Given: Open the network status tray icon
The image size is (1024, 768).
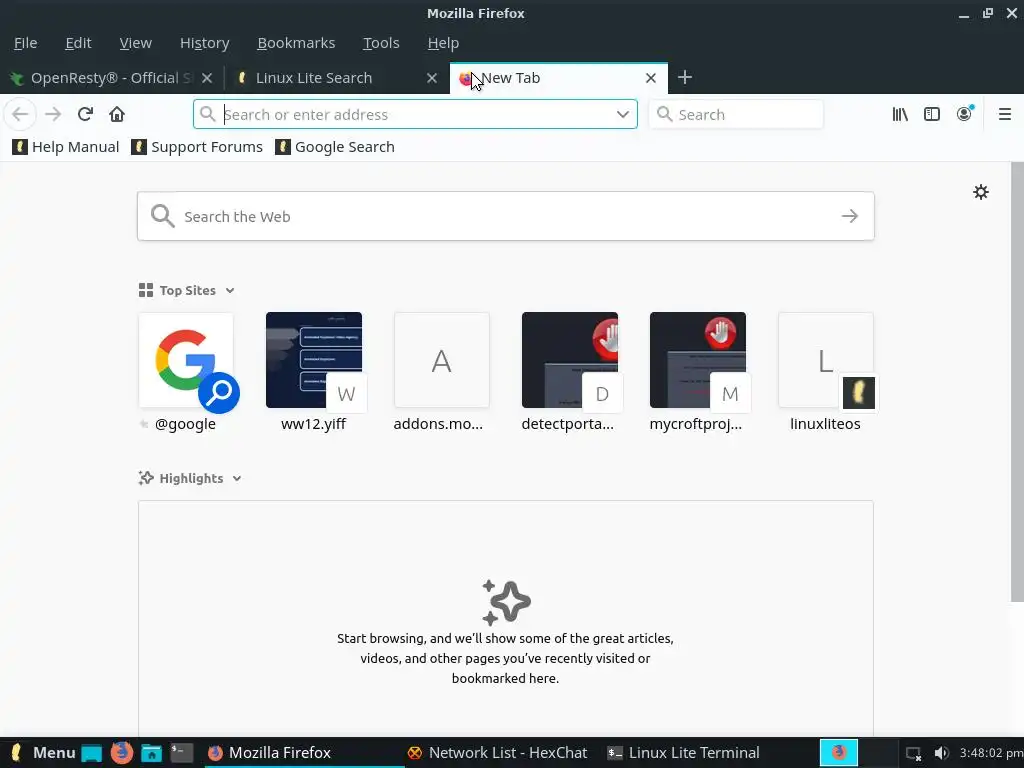Looking at the screenshot, I should coord(914,754).
